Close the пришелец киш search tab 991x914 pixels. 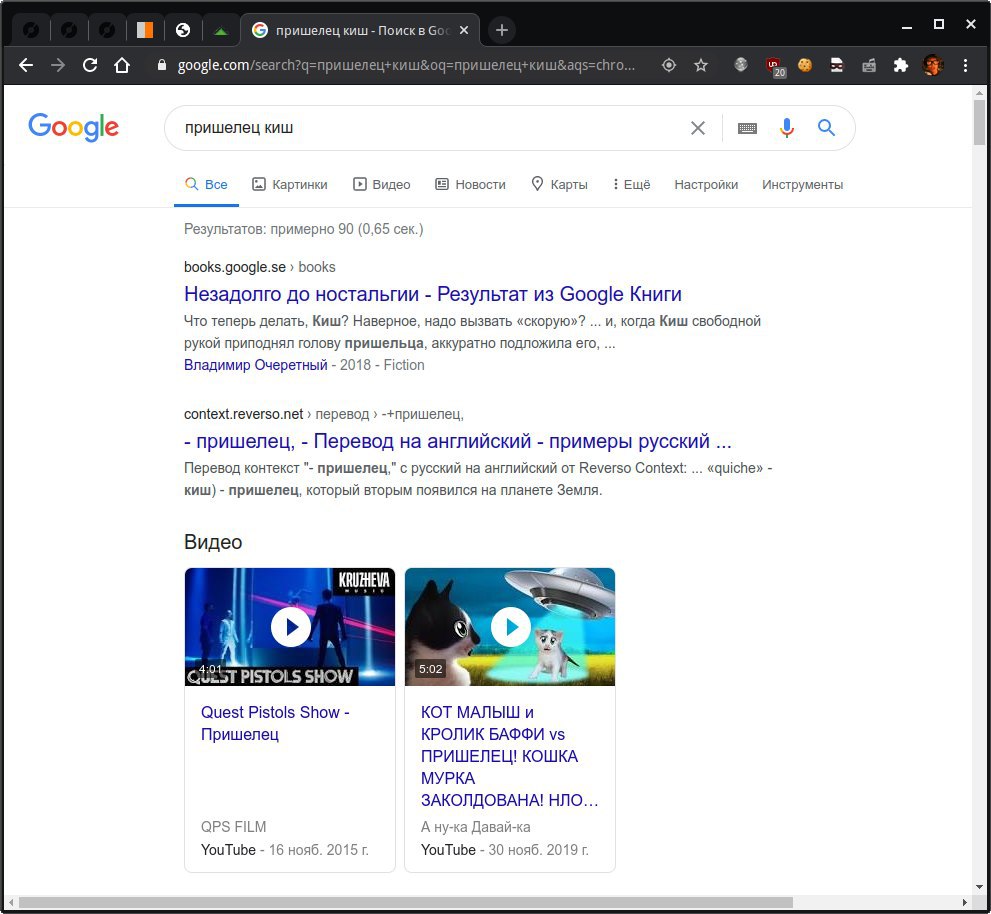point(464,30)
